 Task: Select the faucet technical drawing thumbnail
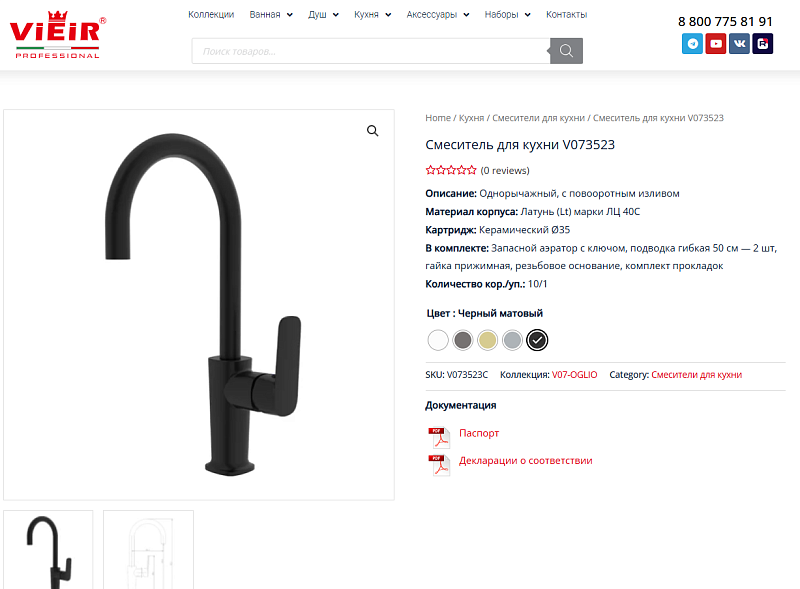tap(148, 550)
